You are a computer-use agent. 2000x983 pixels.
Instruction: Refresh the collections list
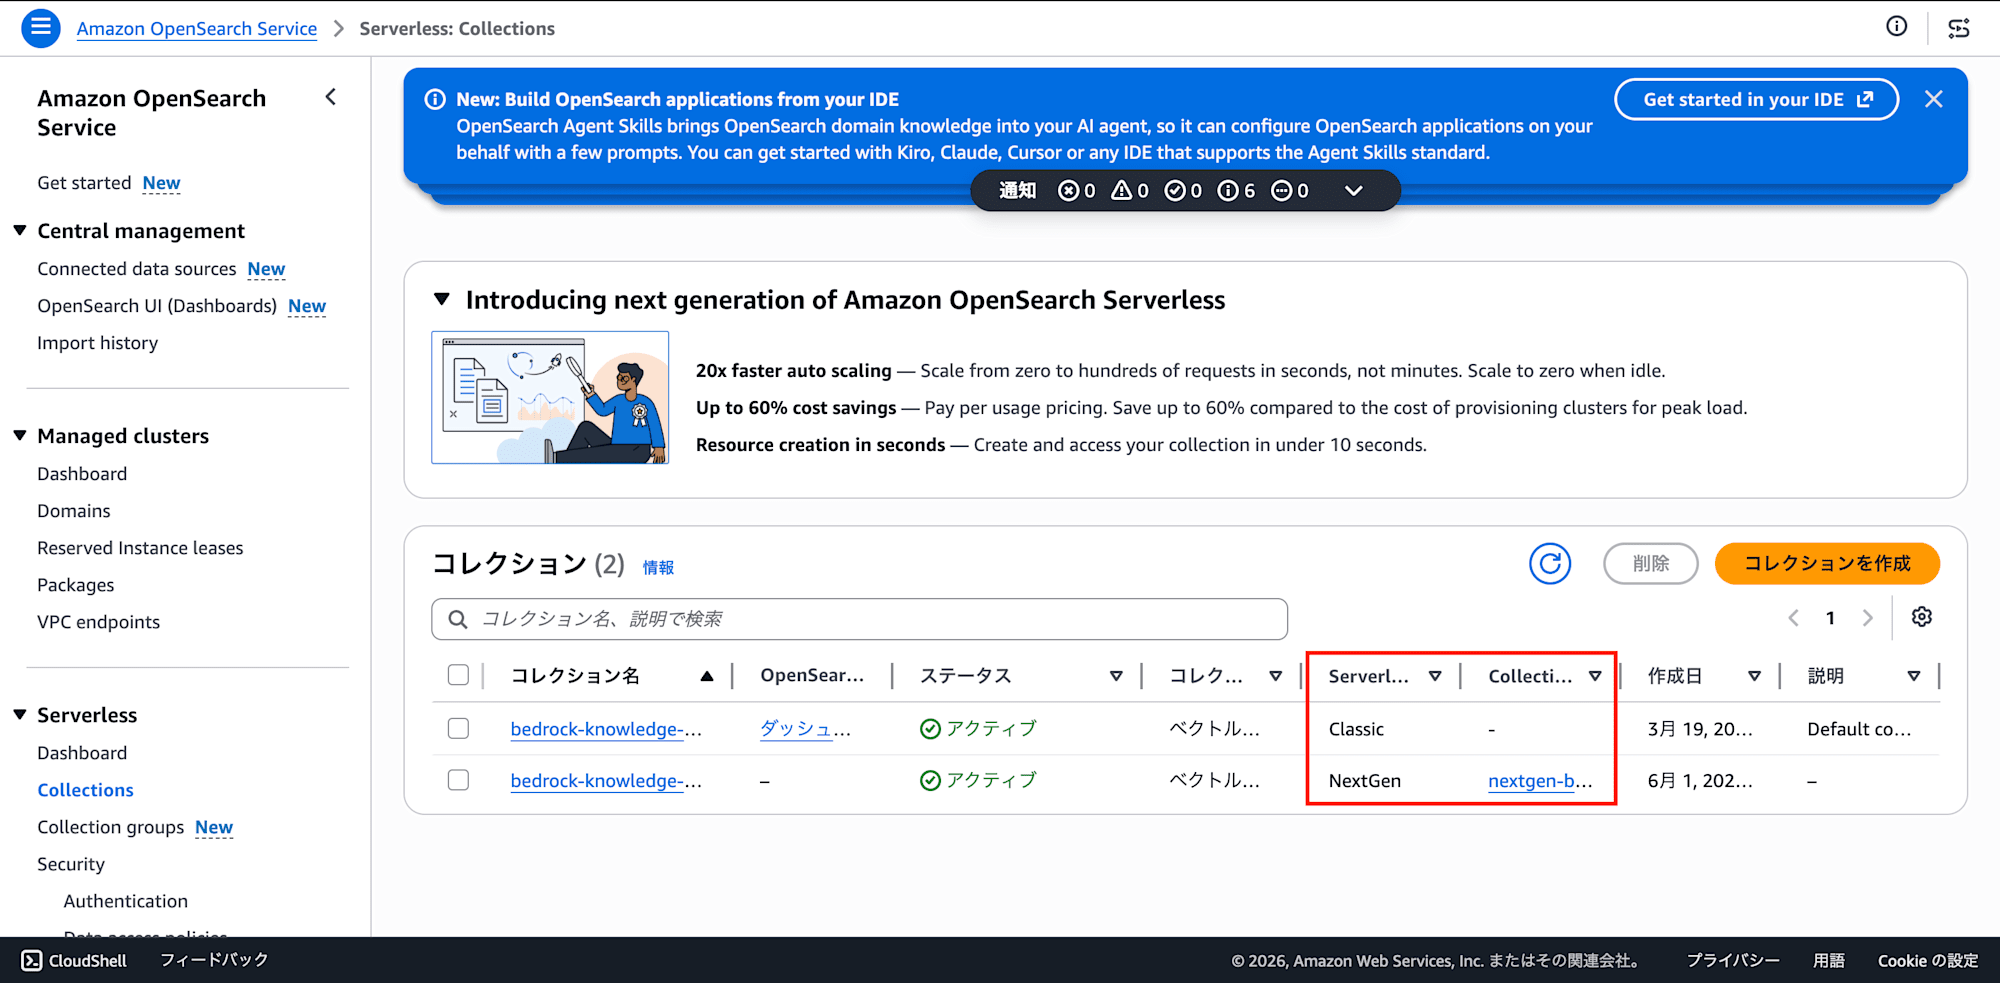tap(1550, 564)
